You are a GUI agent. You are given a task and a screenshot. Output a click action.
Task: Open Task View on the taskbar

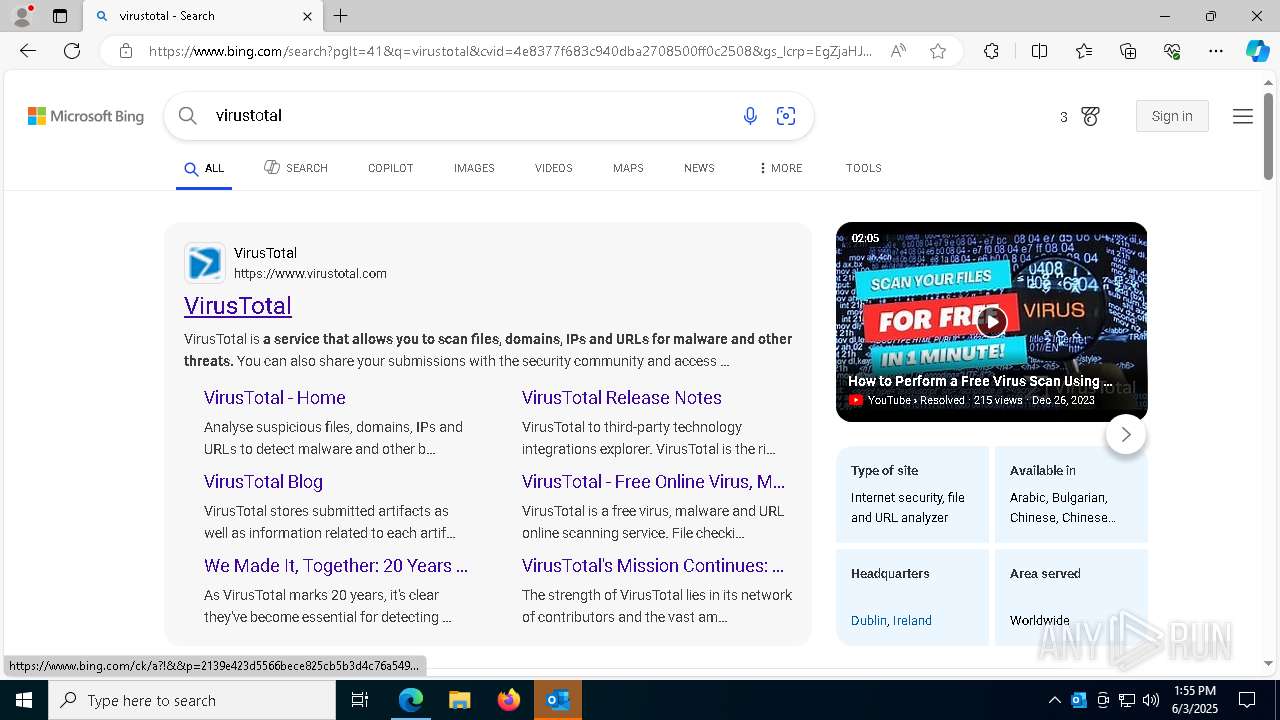coord(360,700)
